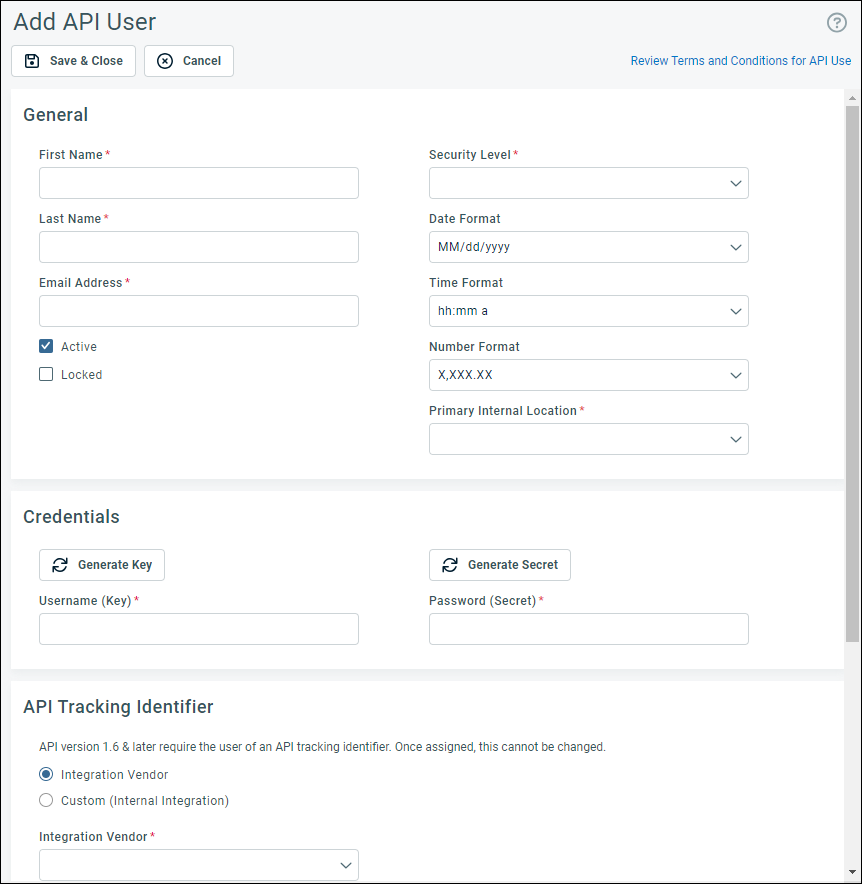
Task: Expand the Date Format dropdown
Action: (588, 247)
